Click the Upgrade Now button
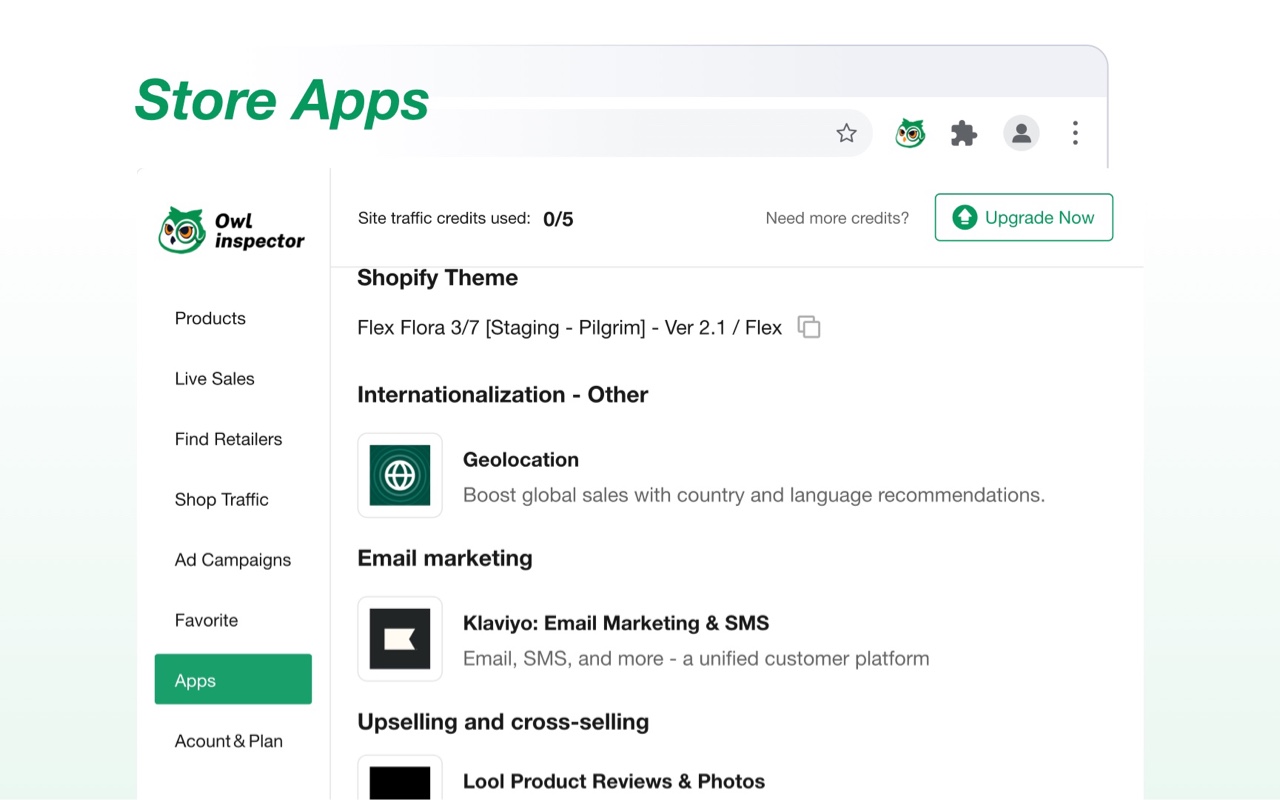 click(x=1024, y=217)
